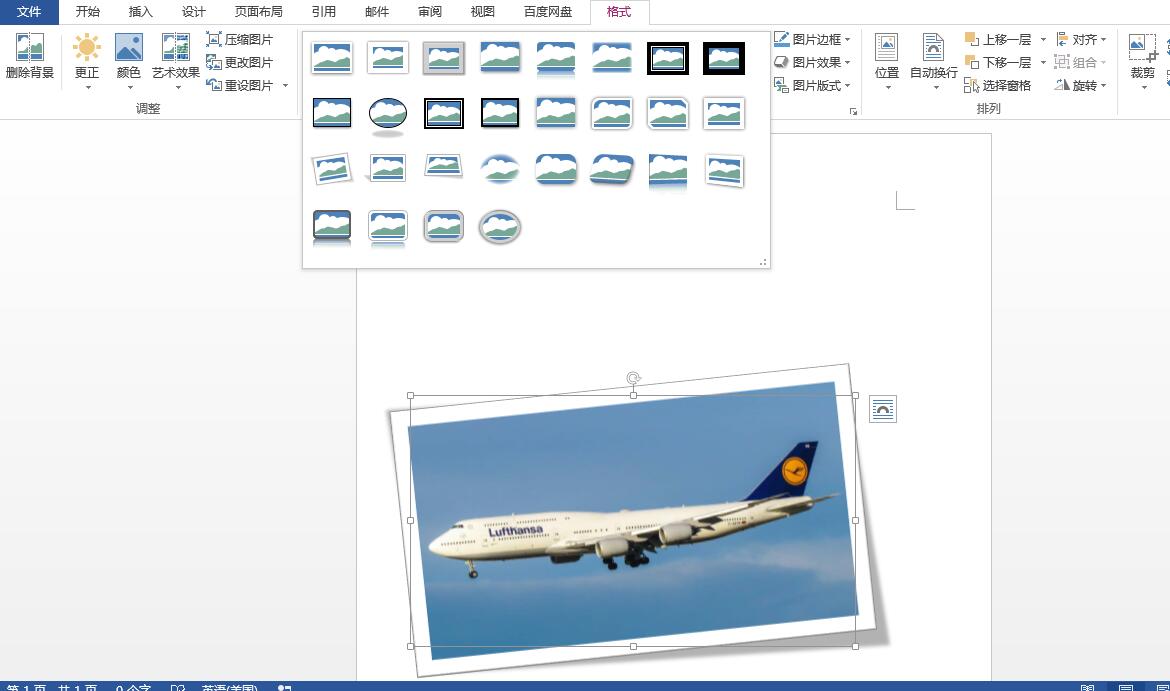
Task: Open picture format dialog launcher
Action: point(853,111)
